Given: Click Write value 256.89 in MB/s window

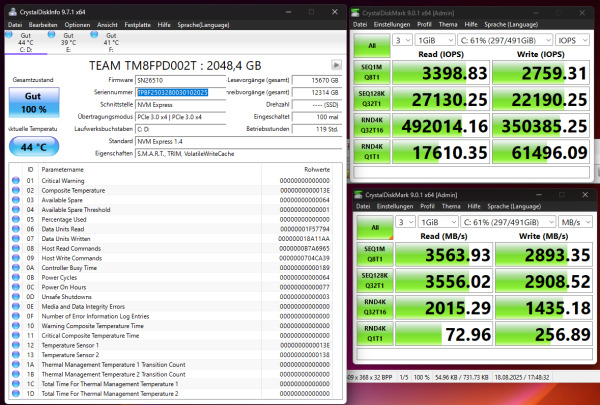Looking at the screenshot, I should pos(543,334).
